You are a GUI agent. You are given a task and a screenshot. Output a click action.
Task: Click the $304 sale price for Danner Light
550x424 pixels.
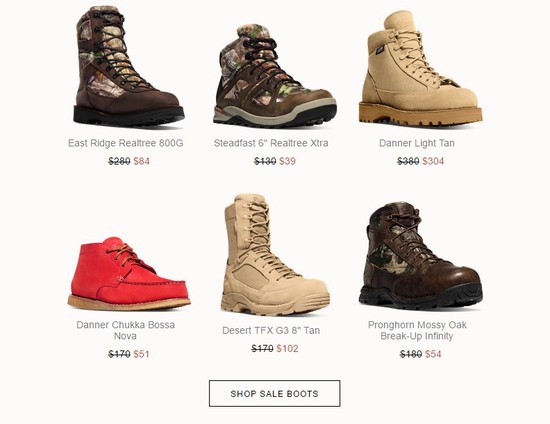coord(433,161)
